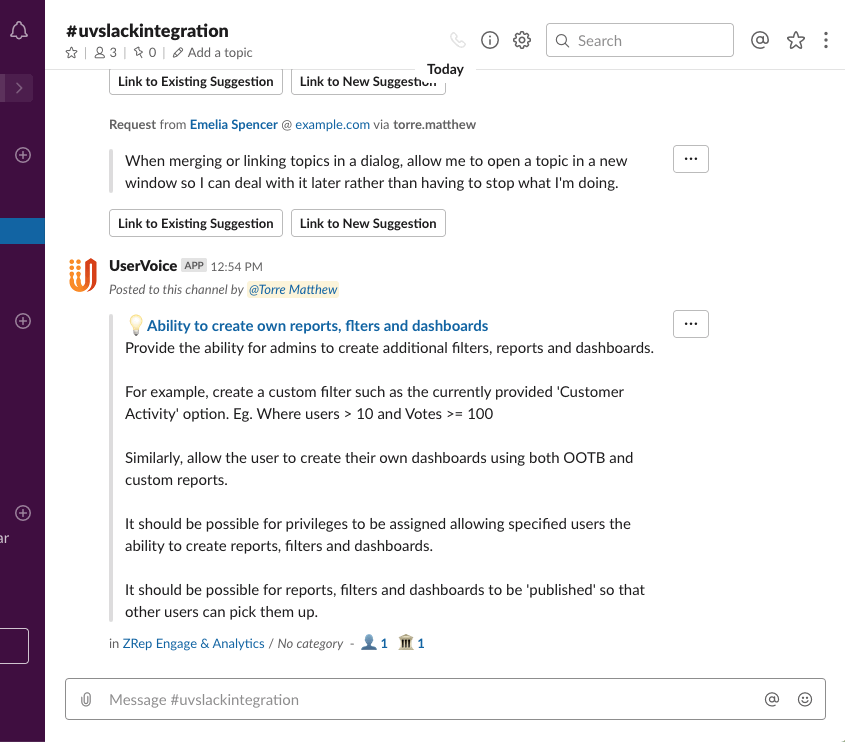The height and width of the screenshot is (742, 845).
Task: Click the lowest plus icon in sidebar
Action: 23,513
